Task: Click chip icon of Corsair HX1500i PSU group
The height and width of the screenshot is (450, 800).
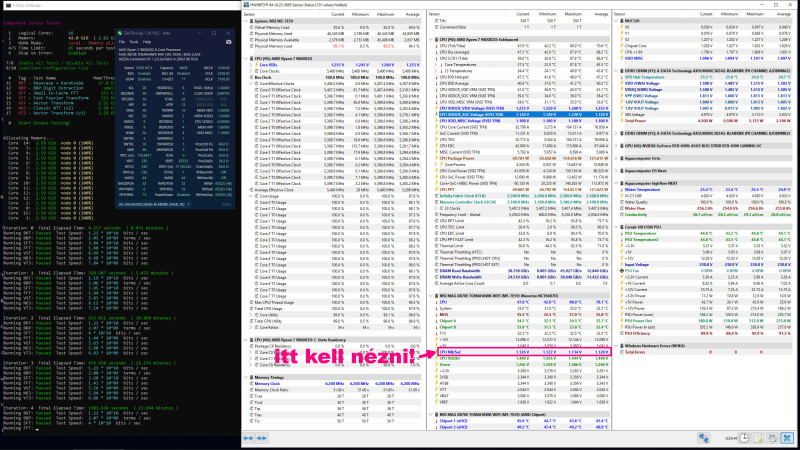Action: (622, 227)
